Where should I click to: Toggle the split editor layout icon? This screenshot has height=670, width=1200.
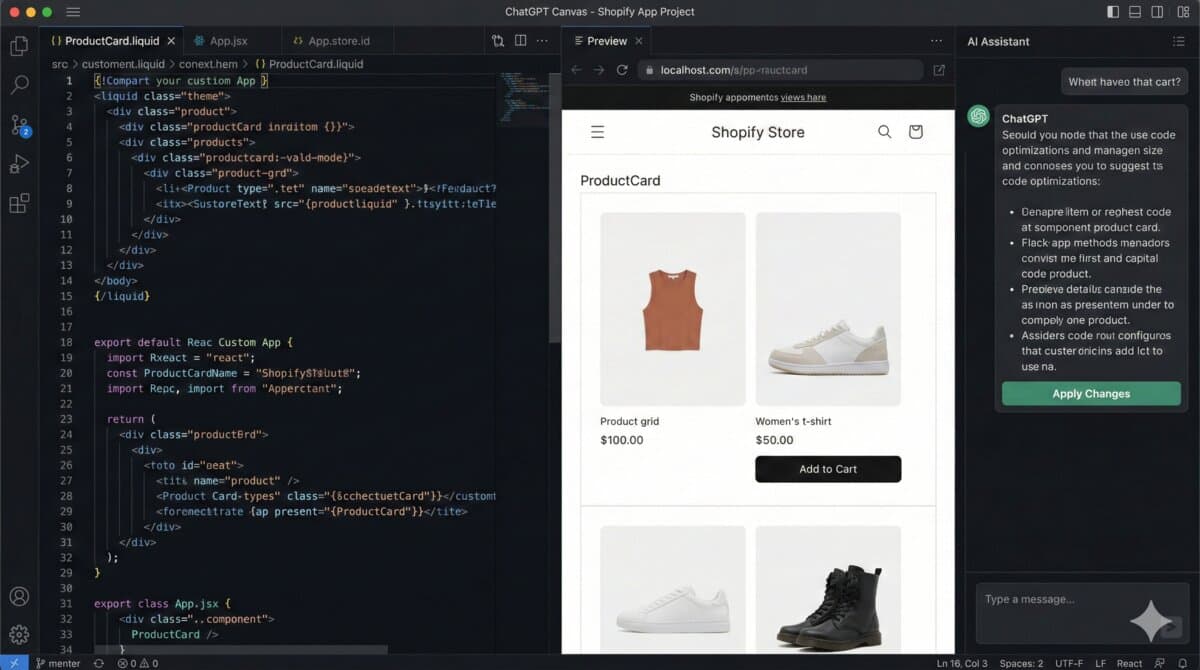point(520,40)
